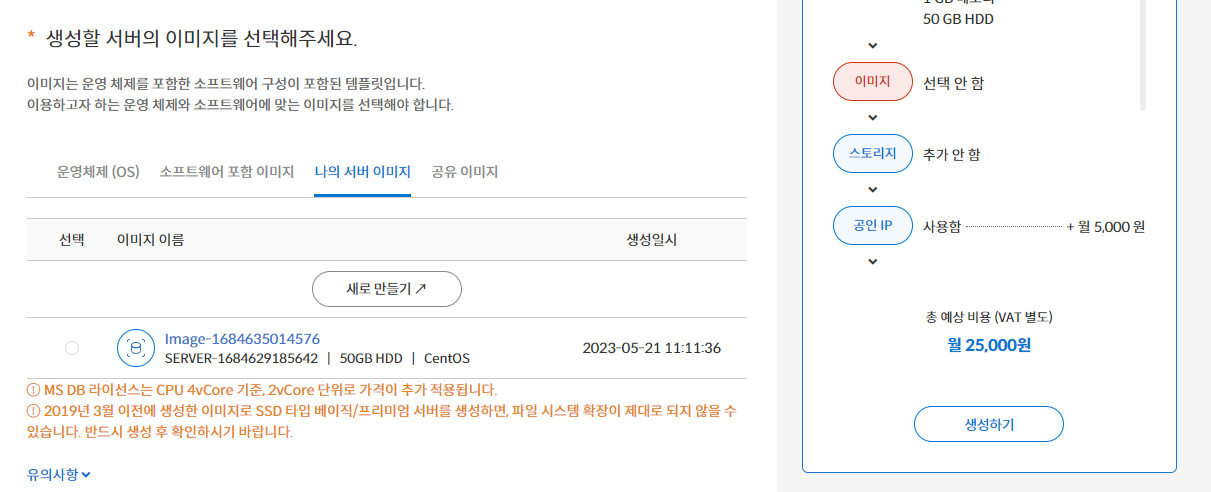Screen dimensions: 1211x492
Task: Click the 생성하기 button
Action: coord(989,424)
